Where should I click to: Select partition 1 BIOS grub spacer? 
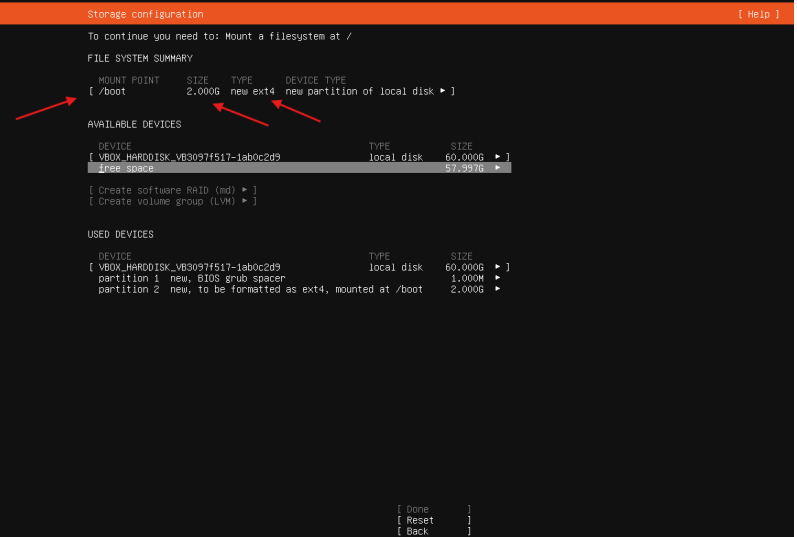[191, 278]
